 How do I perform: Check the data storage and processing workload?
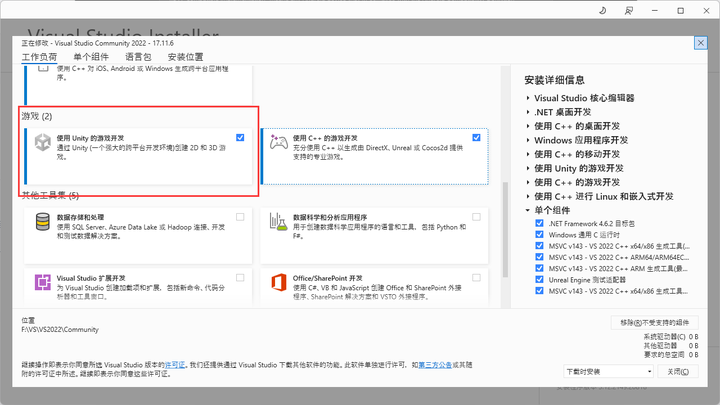pos(240,217)
